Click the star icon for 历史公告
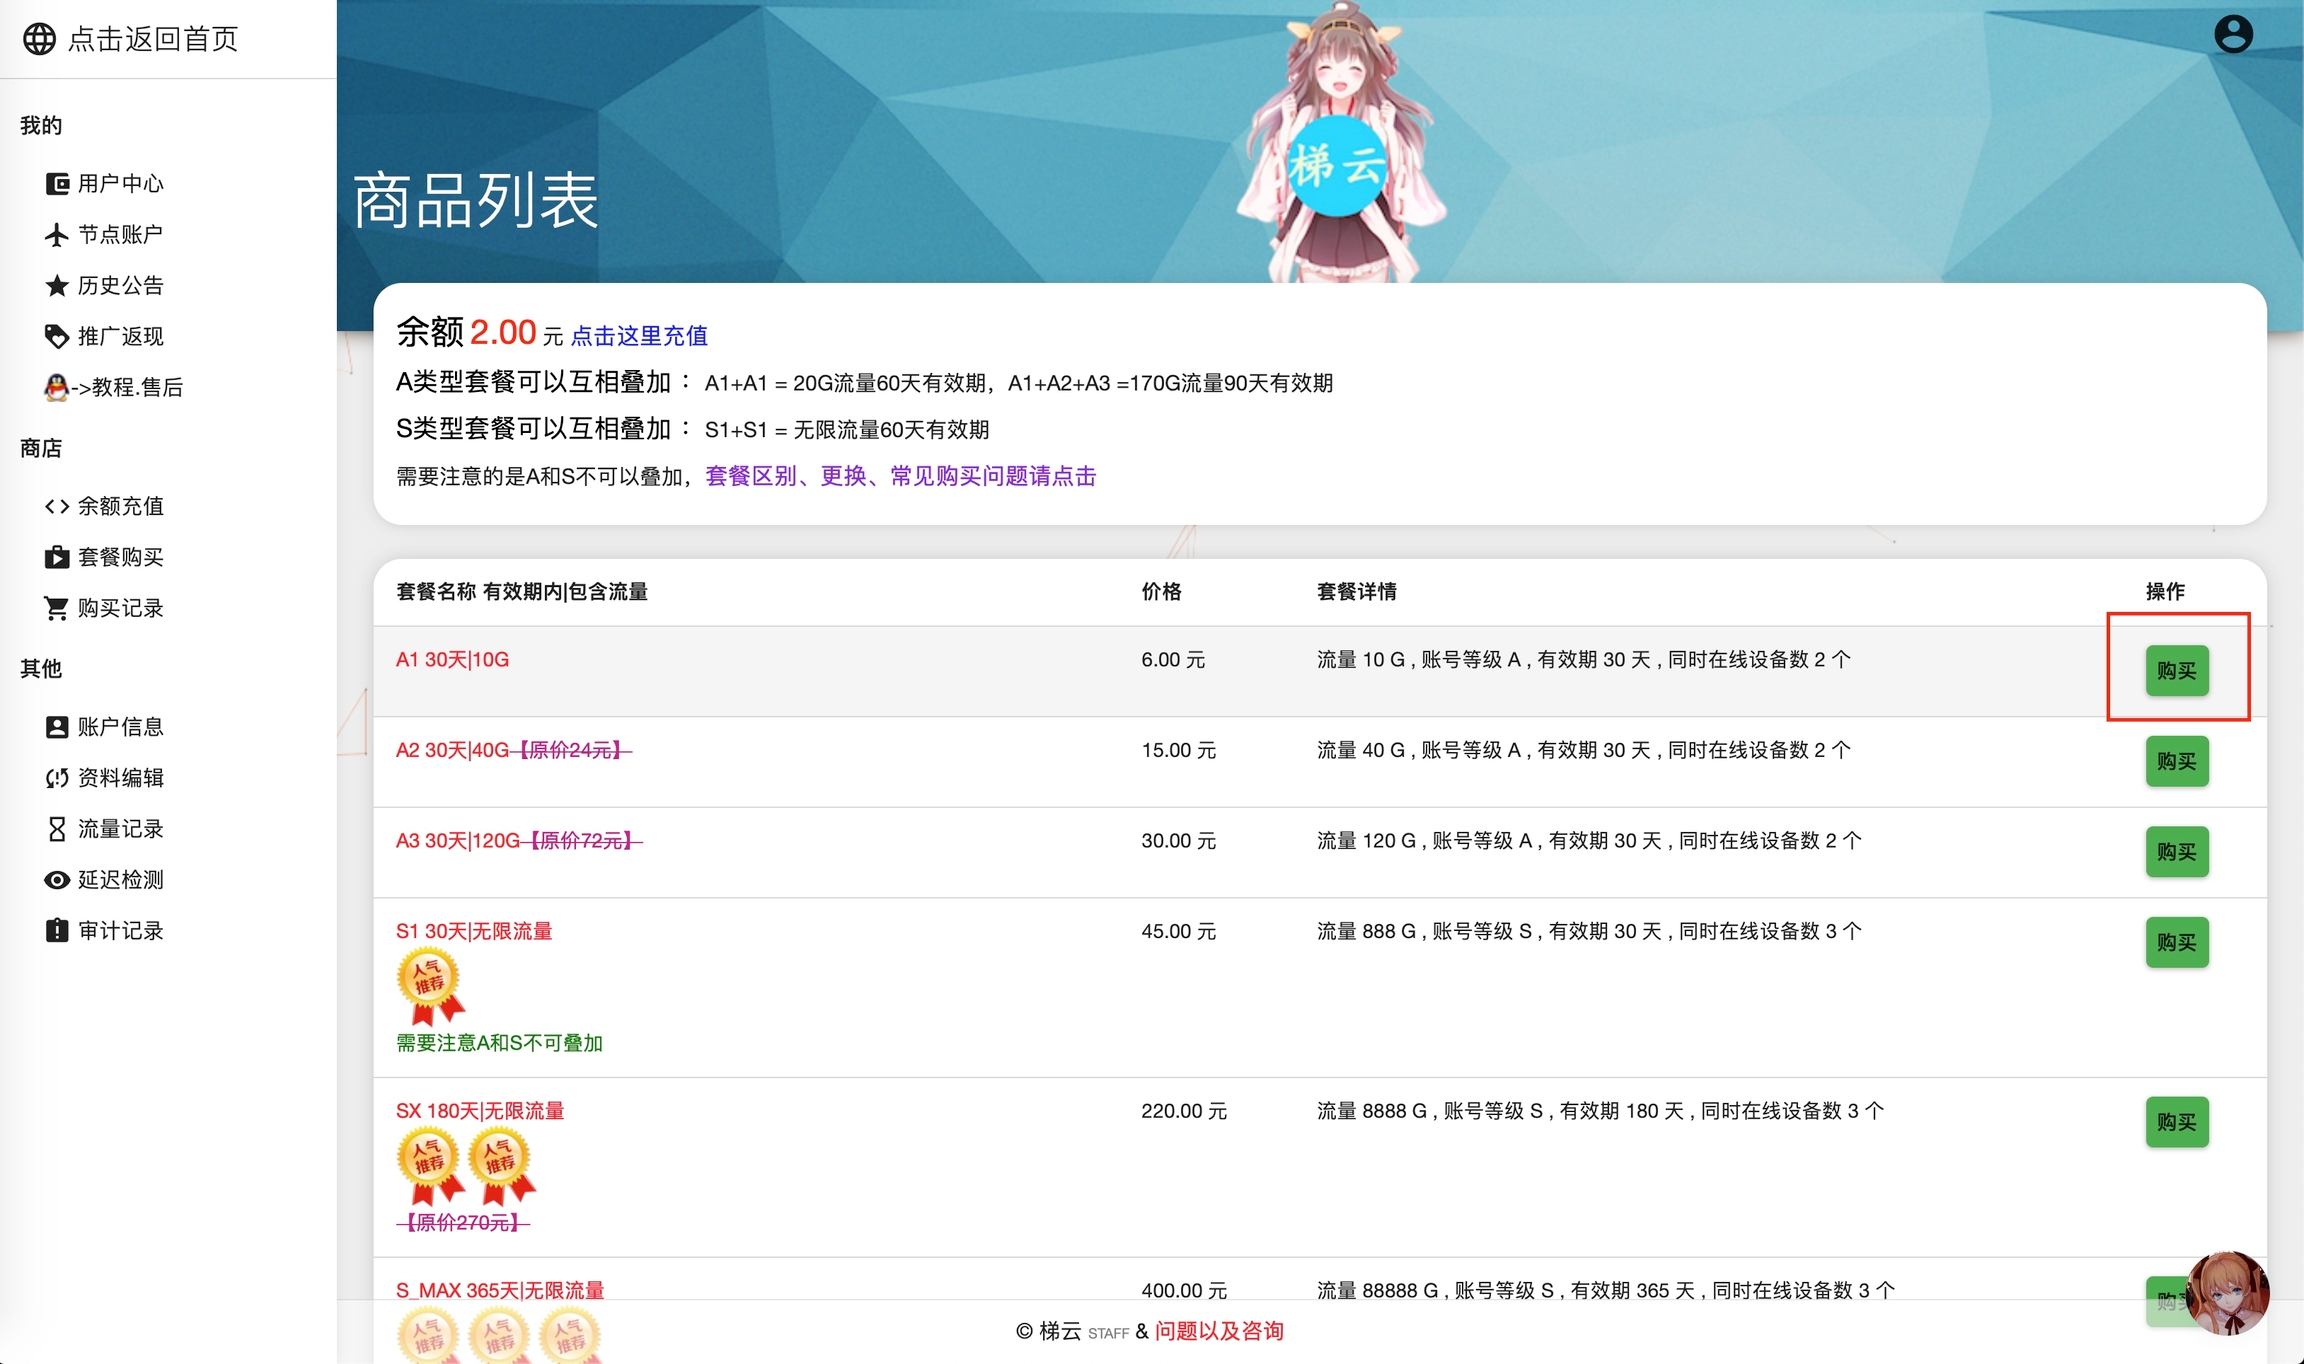Viewport: 2304px width, 1364px height. pos(57,286)
